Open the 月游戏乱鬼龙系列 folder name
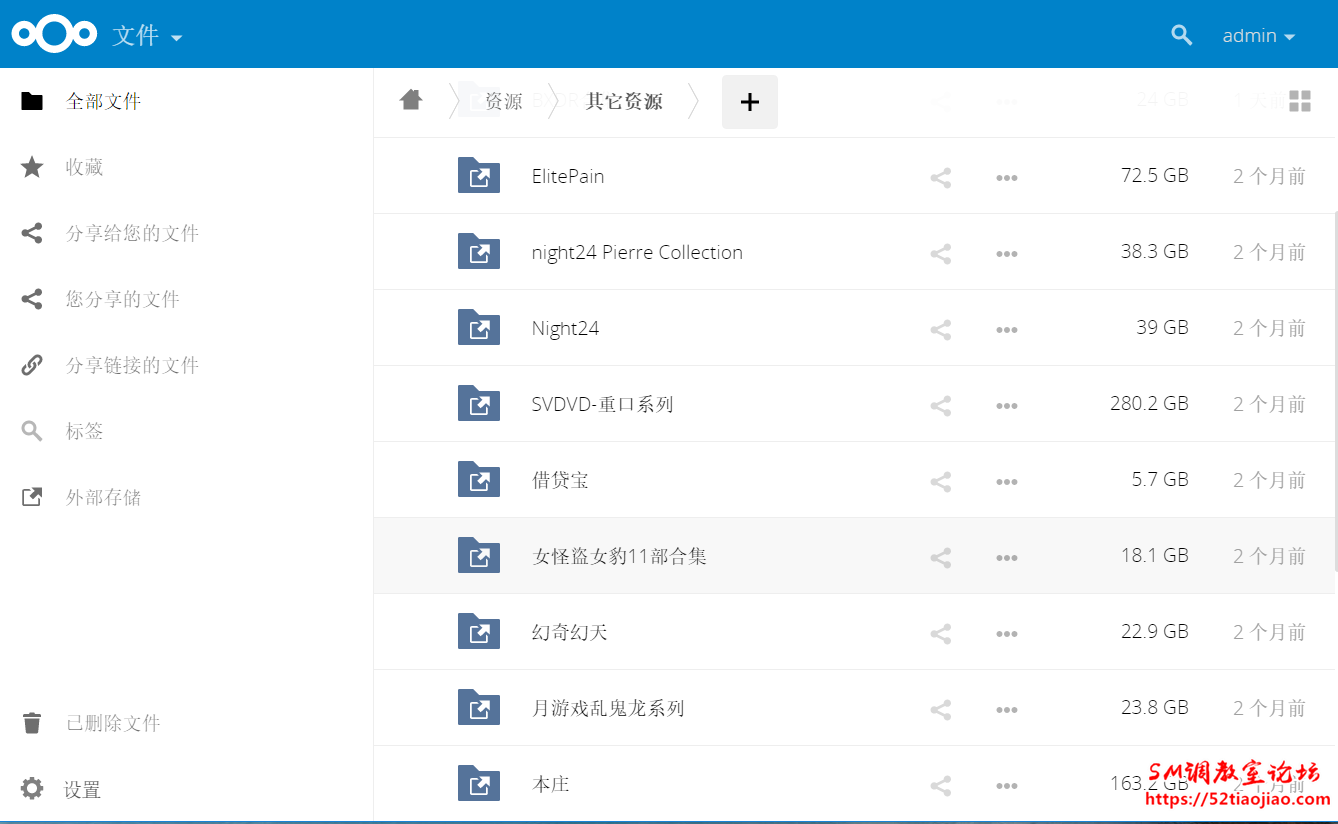The image size is (1338, 824). click(x=608, y=708)
